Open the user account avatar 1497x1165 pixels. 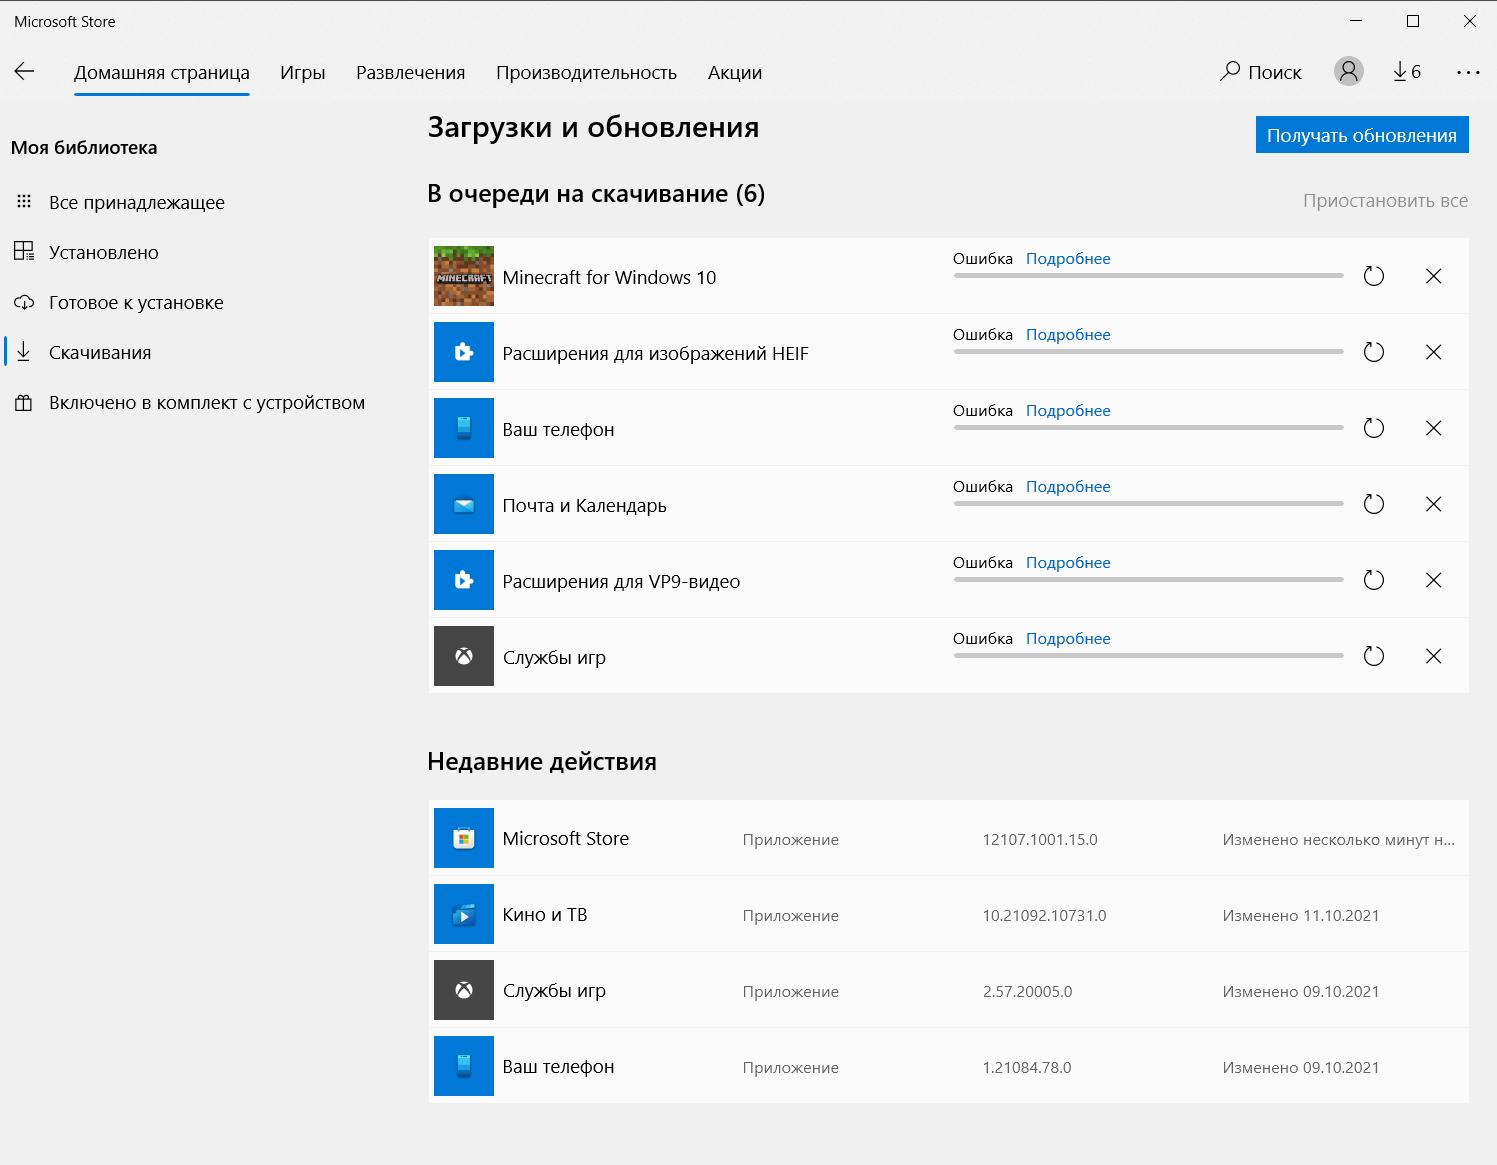coord(1348,71)
